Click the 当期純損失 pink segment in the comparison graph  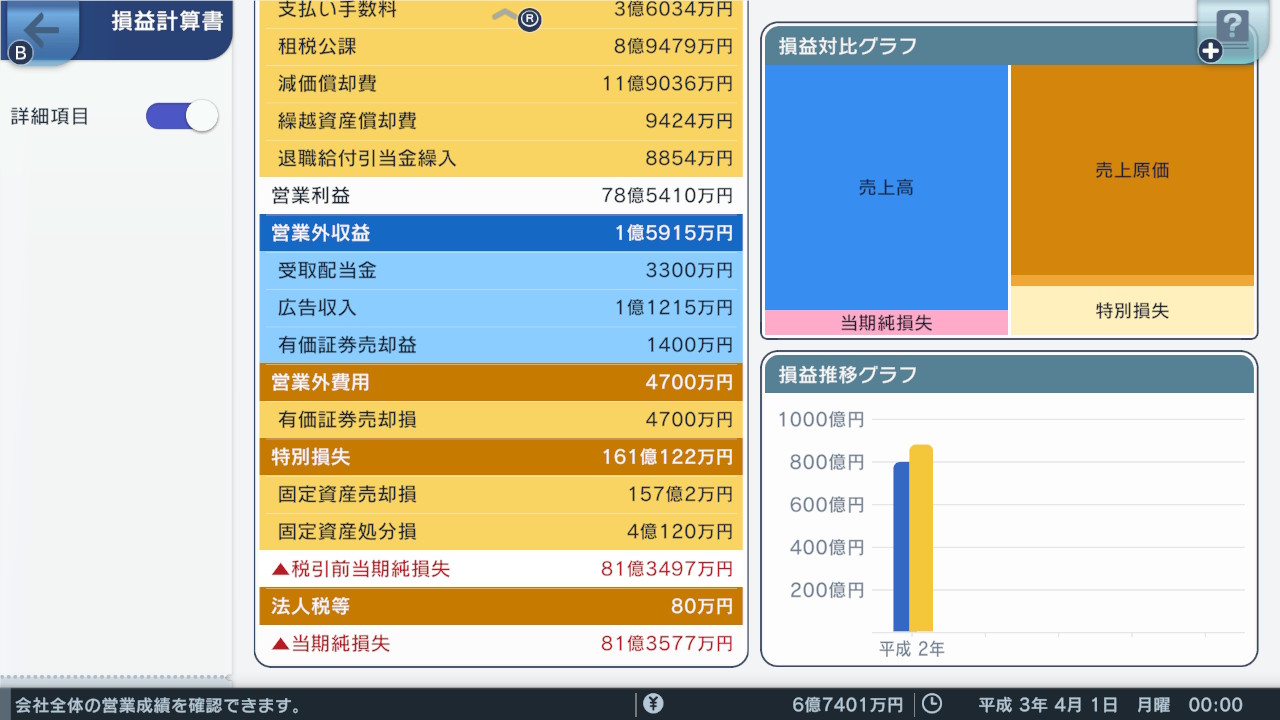[886, 323]
